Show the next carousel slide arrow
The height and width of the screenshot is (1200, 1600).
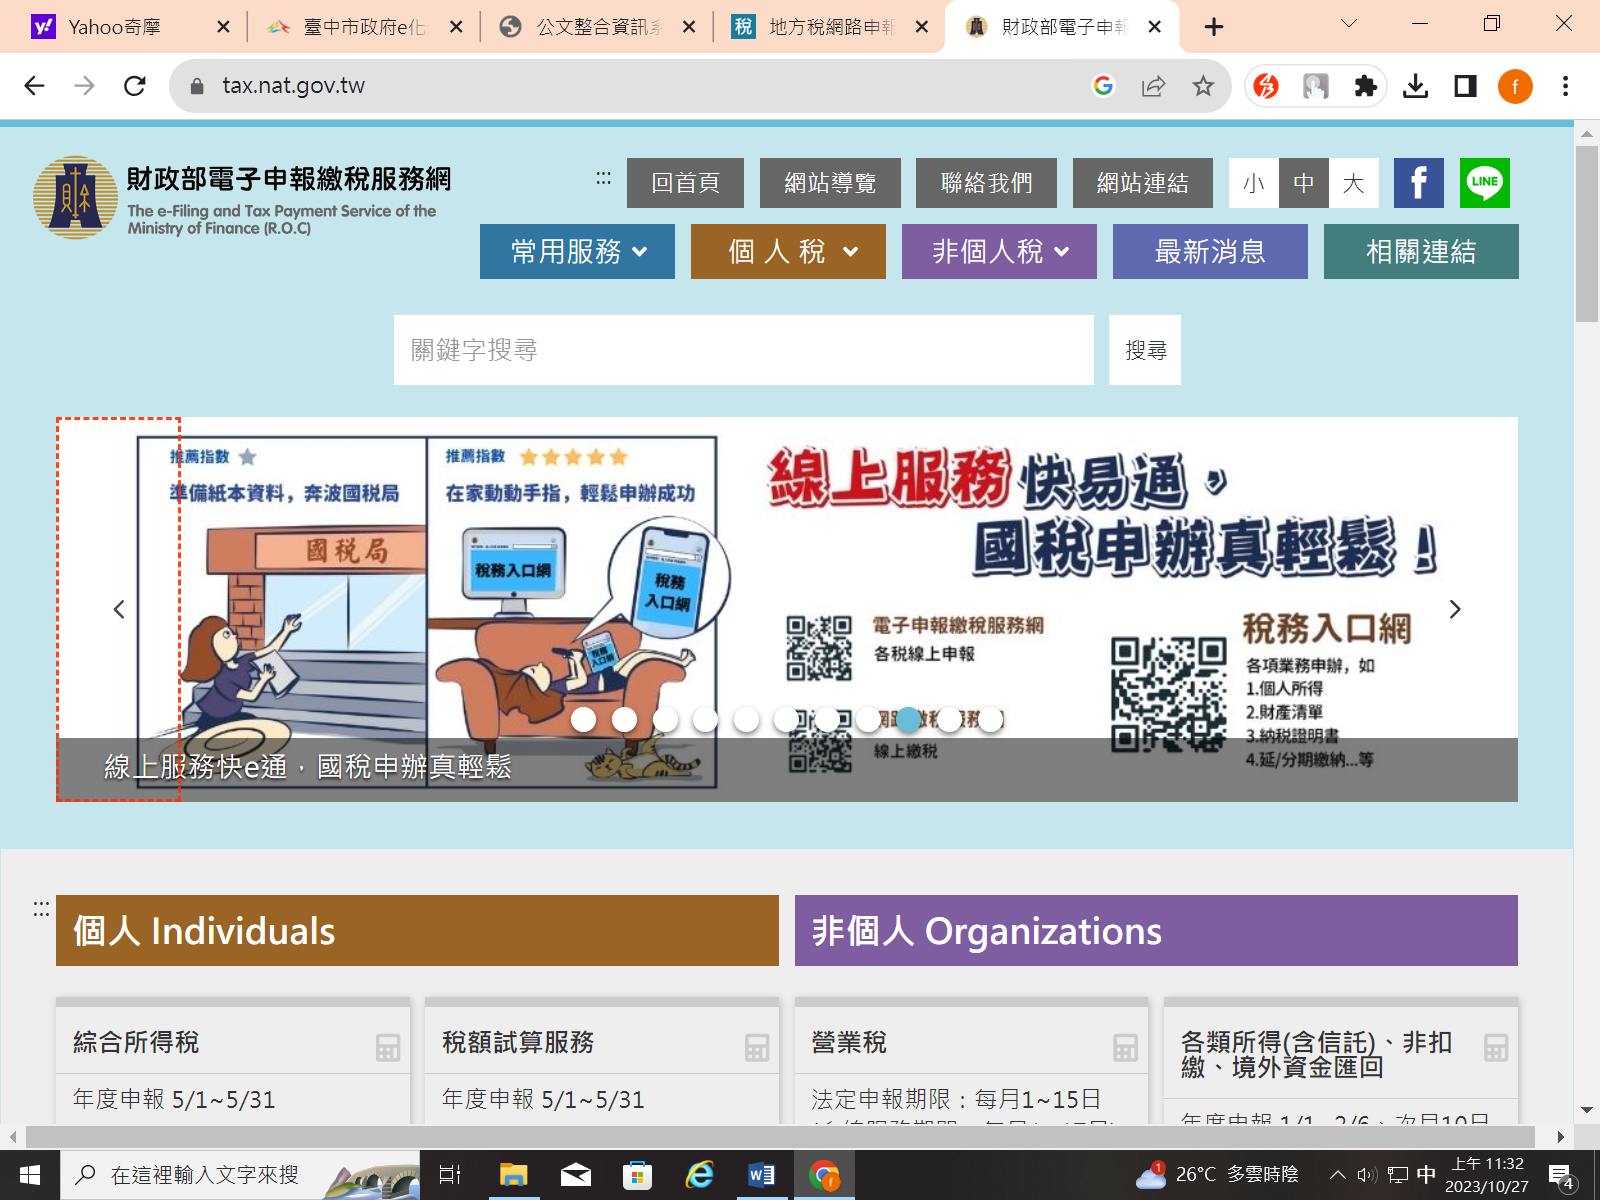(1455, 609)
